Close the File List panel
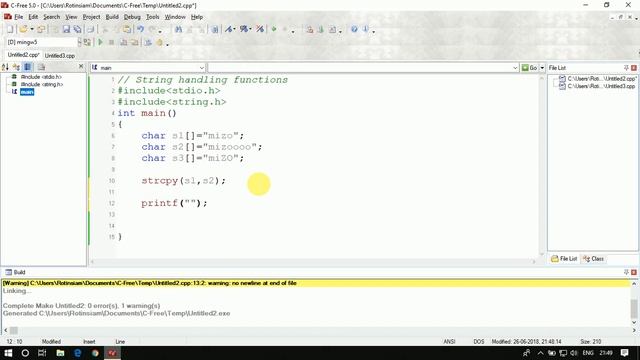This screenshot has width=640, height=360. click(x=634, y=68)
